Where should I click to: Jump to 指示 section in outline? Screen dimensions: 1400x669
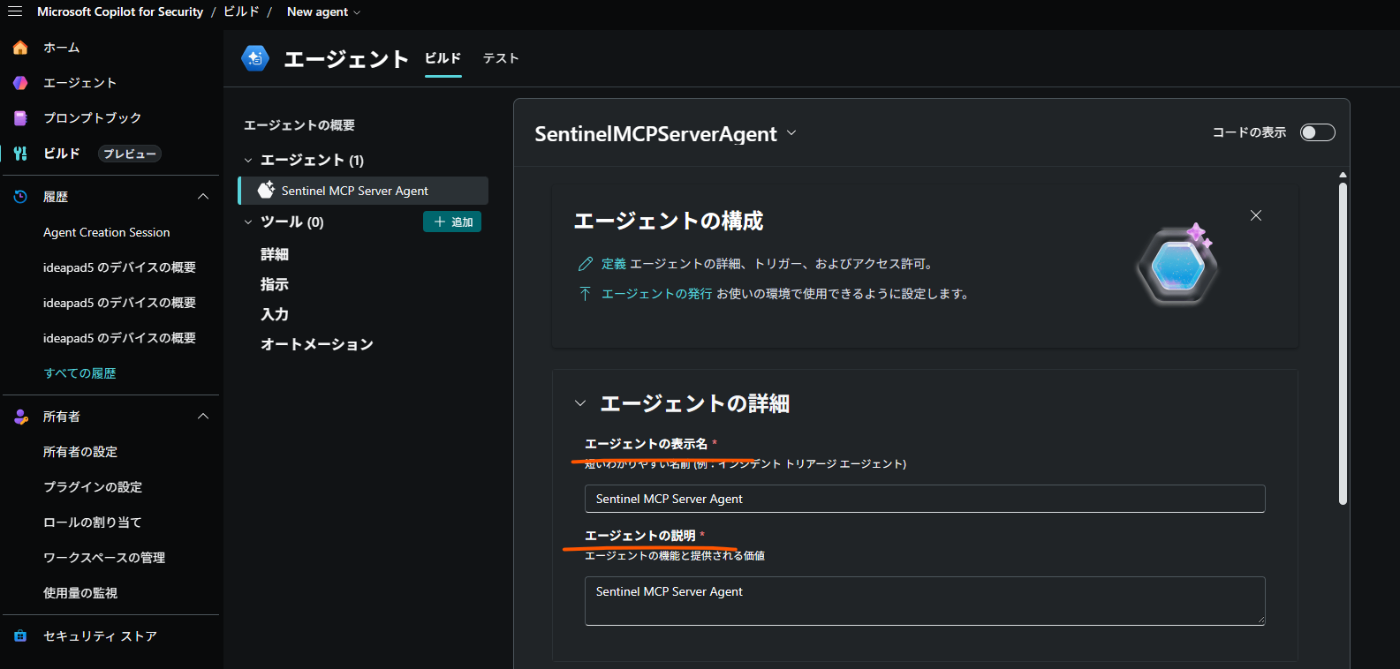275,284
